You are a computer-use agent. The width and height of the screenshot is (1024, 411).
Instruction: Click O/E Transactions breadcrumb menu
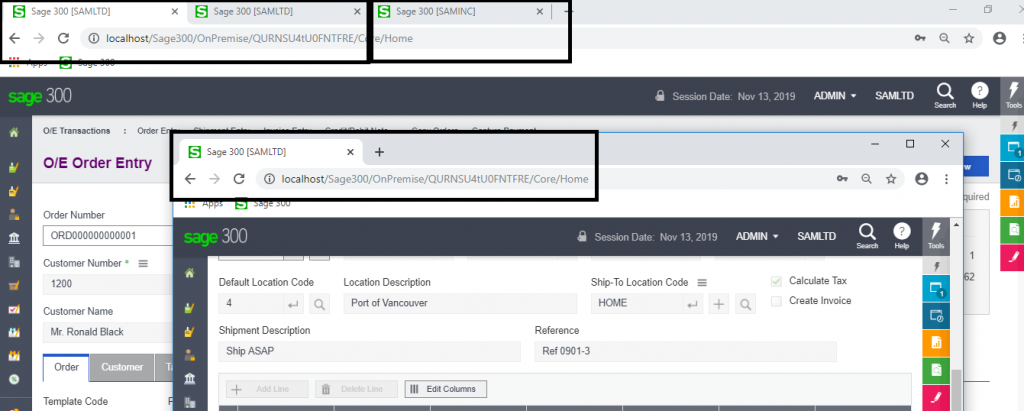click(x=76, y=131)
